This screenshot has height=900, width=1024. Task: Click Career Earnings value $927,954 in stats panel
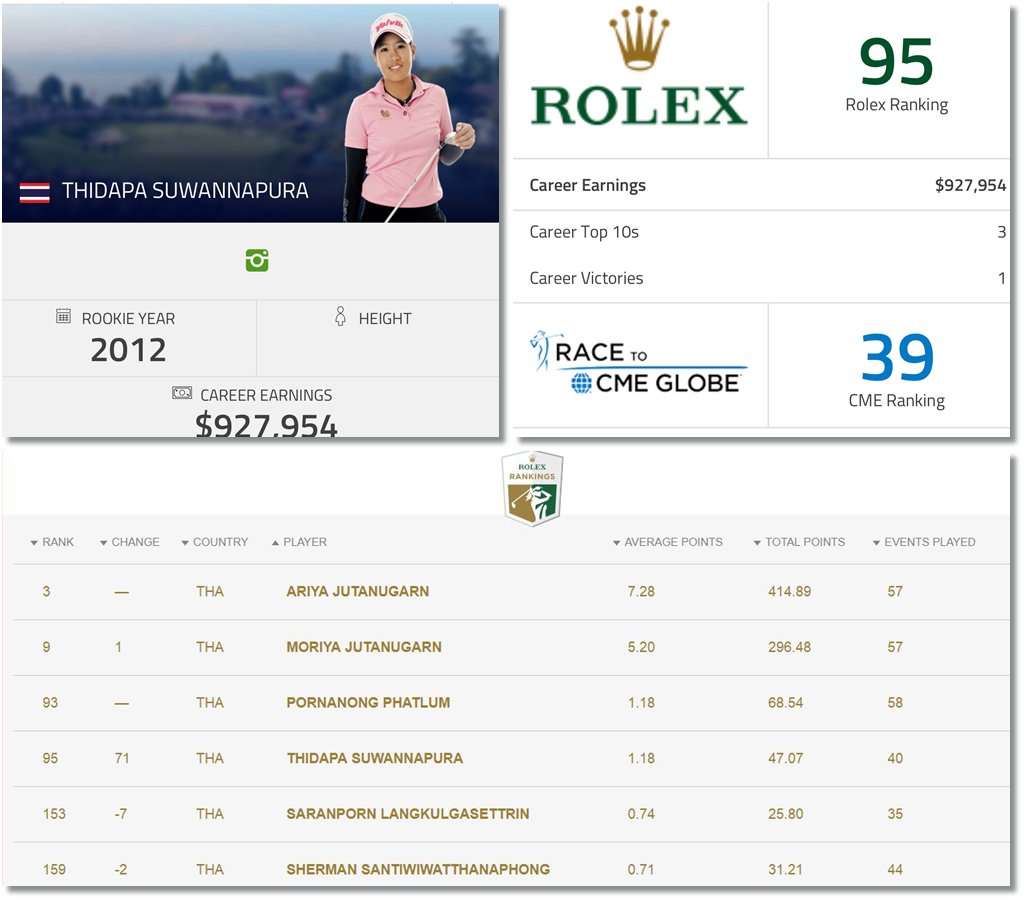(970, 185)
